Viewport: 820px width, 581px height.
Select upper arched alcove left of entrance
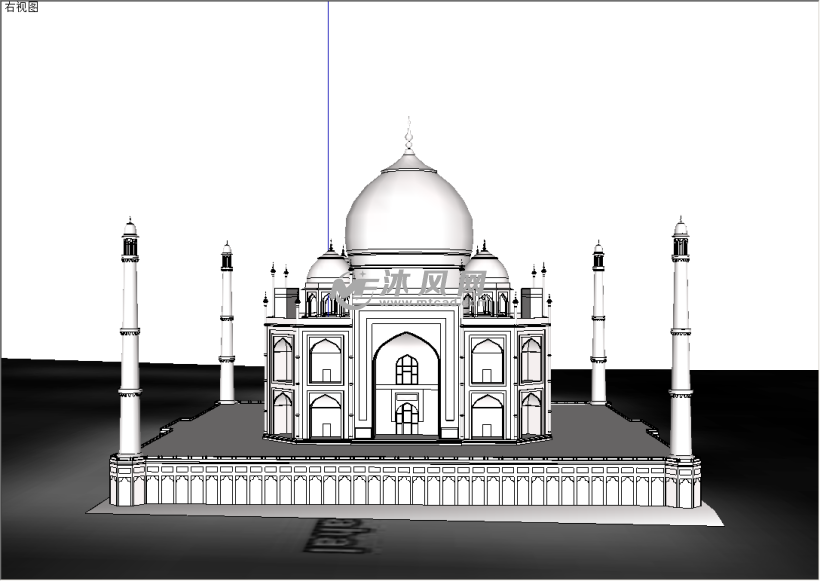coord(326,361)
